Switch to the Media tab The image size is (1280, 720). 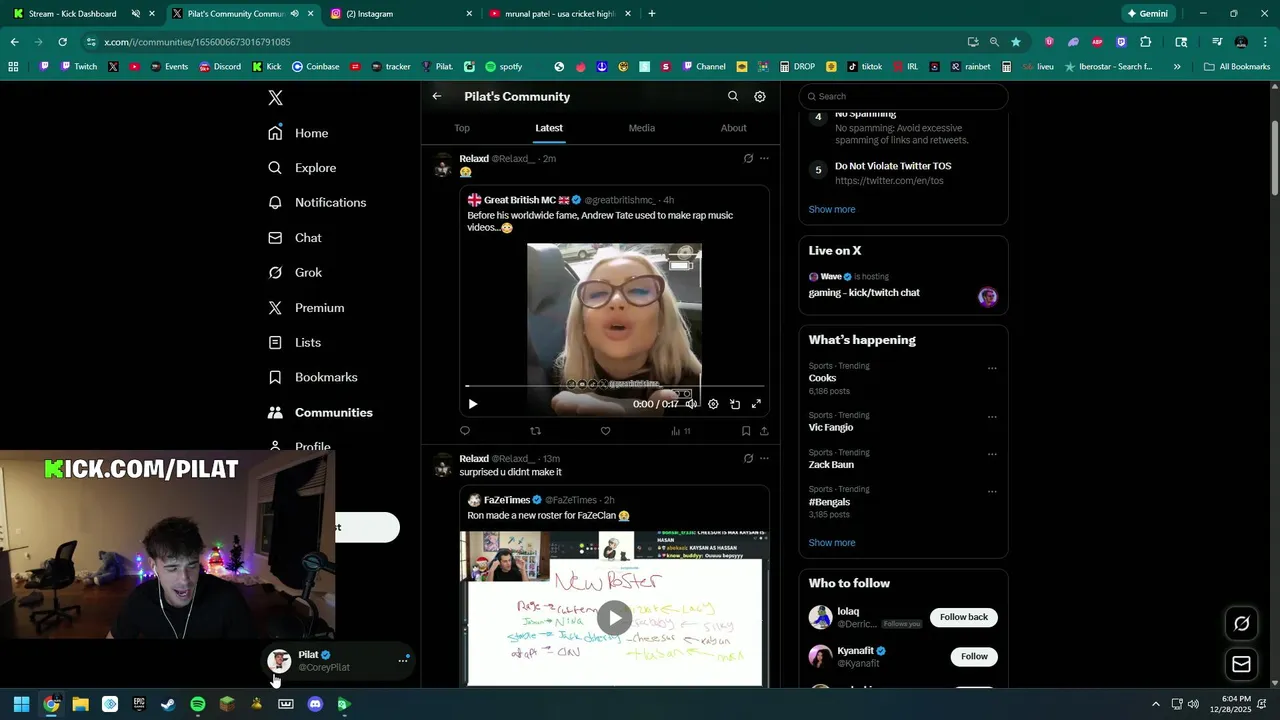[642, 128]
